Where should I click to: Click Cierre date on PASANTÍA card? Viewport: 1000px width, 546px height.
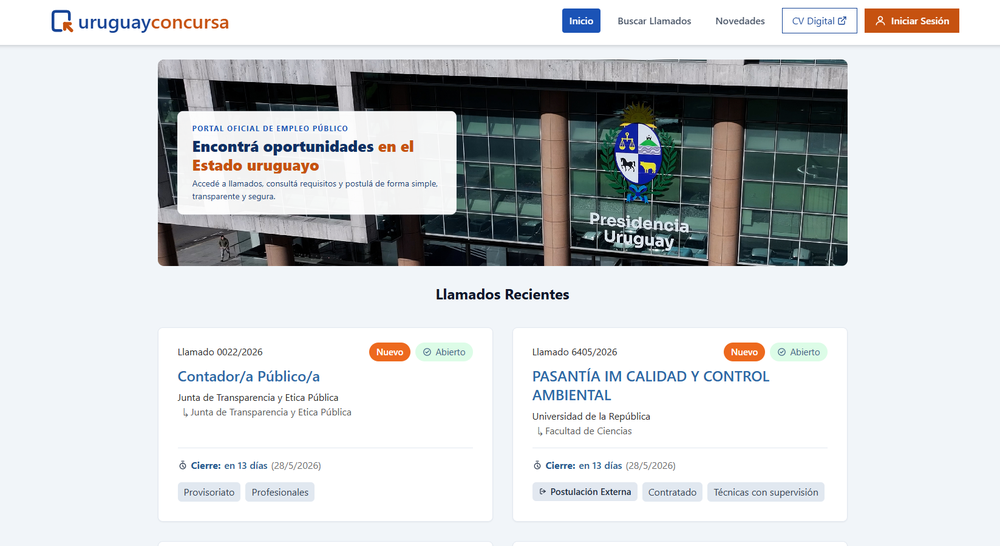coord(651,466)
